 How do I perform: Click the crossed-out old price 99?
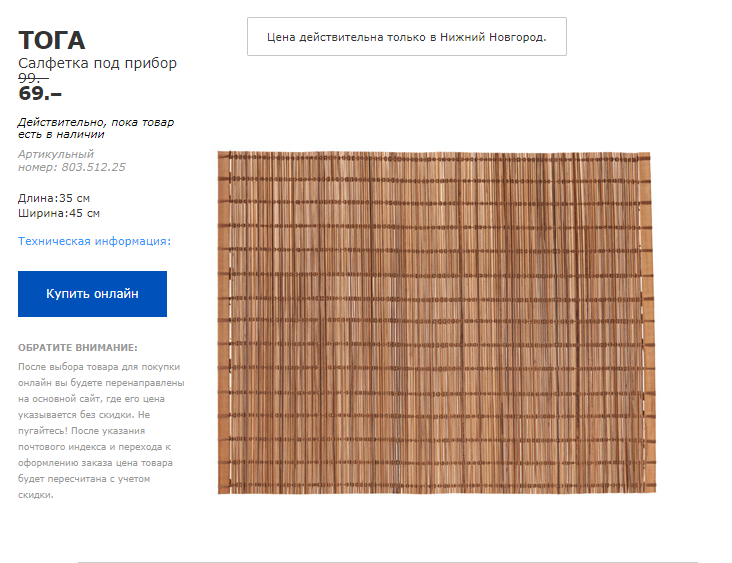[33, 78]
